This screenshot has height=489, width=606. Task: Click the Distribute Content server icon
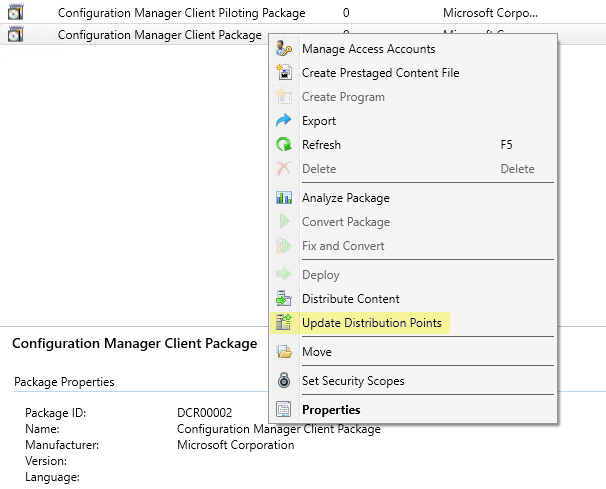pos(284,298)
